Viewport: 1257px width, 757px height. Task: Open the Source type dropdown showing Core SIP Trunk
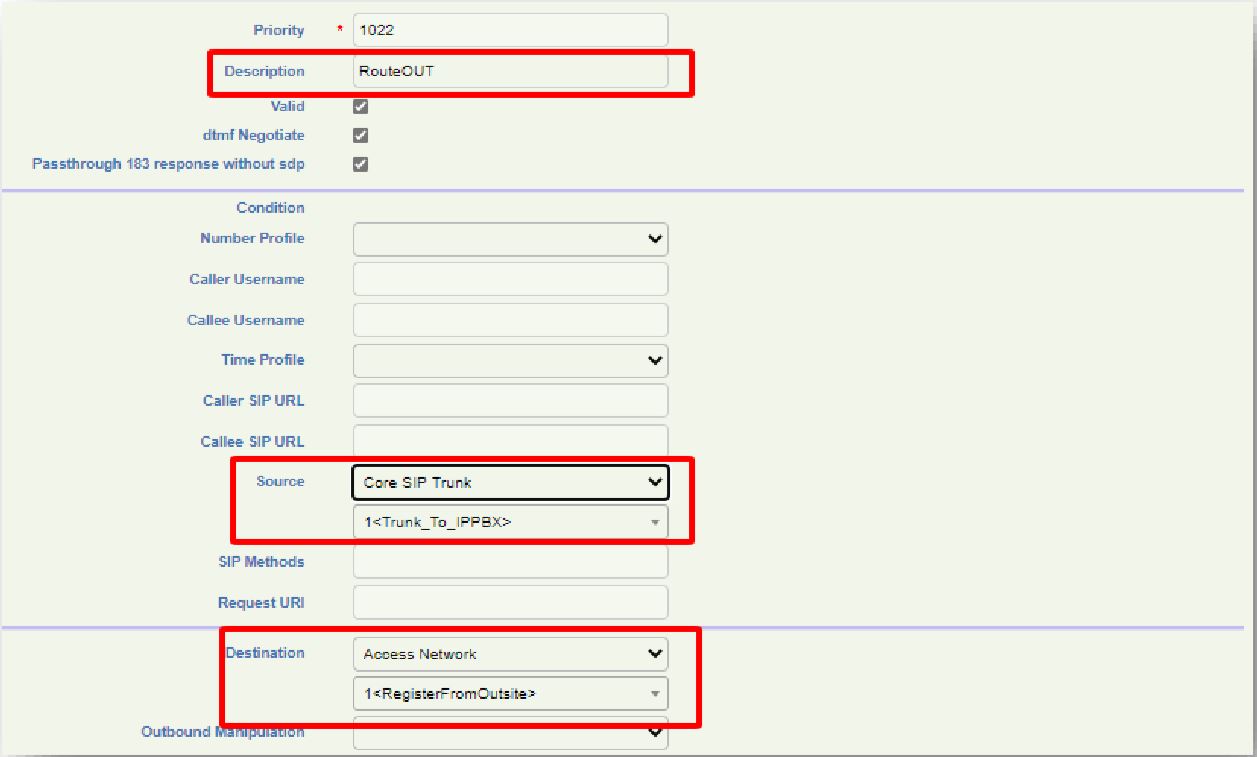tap(510, 482)
